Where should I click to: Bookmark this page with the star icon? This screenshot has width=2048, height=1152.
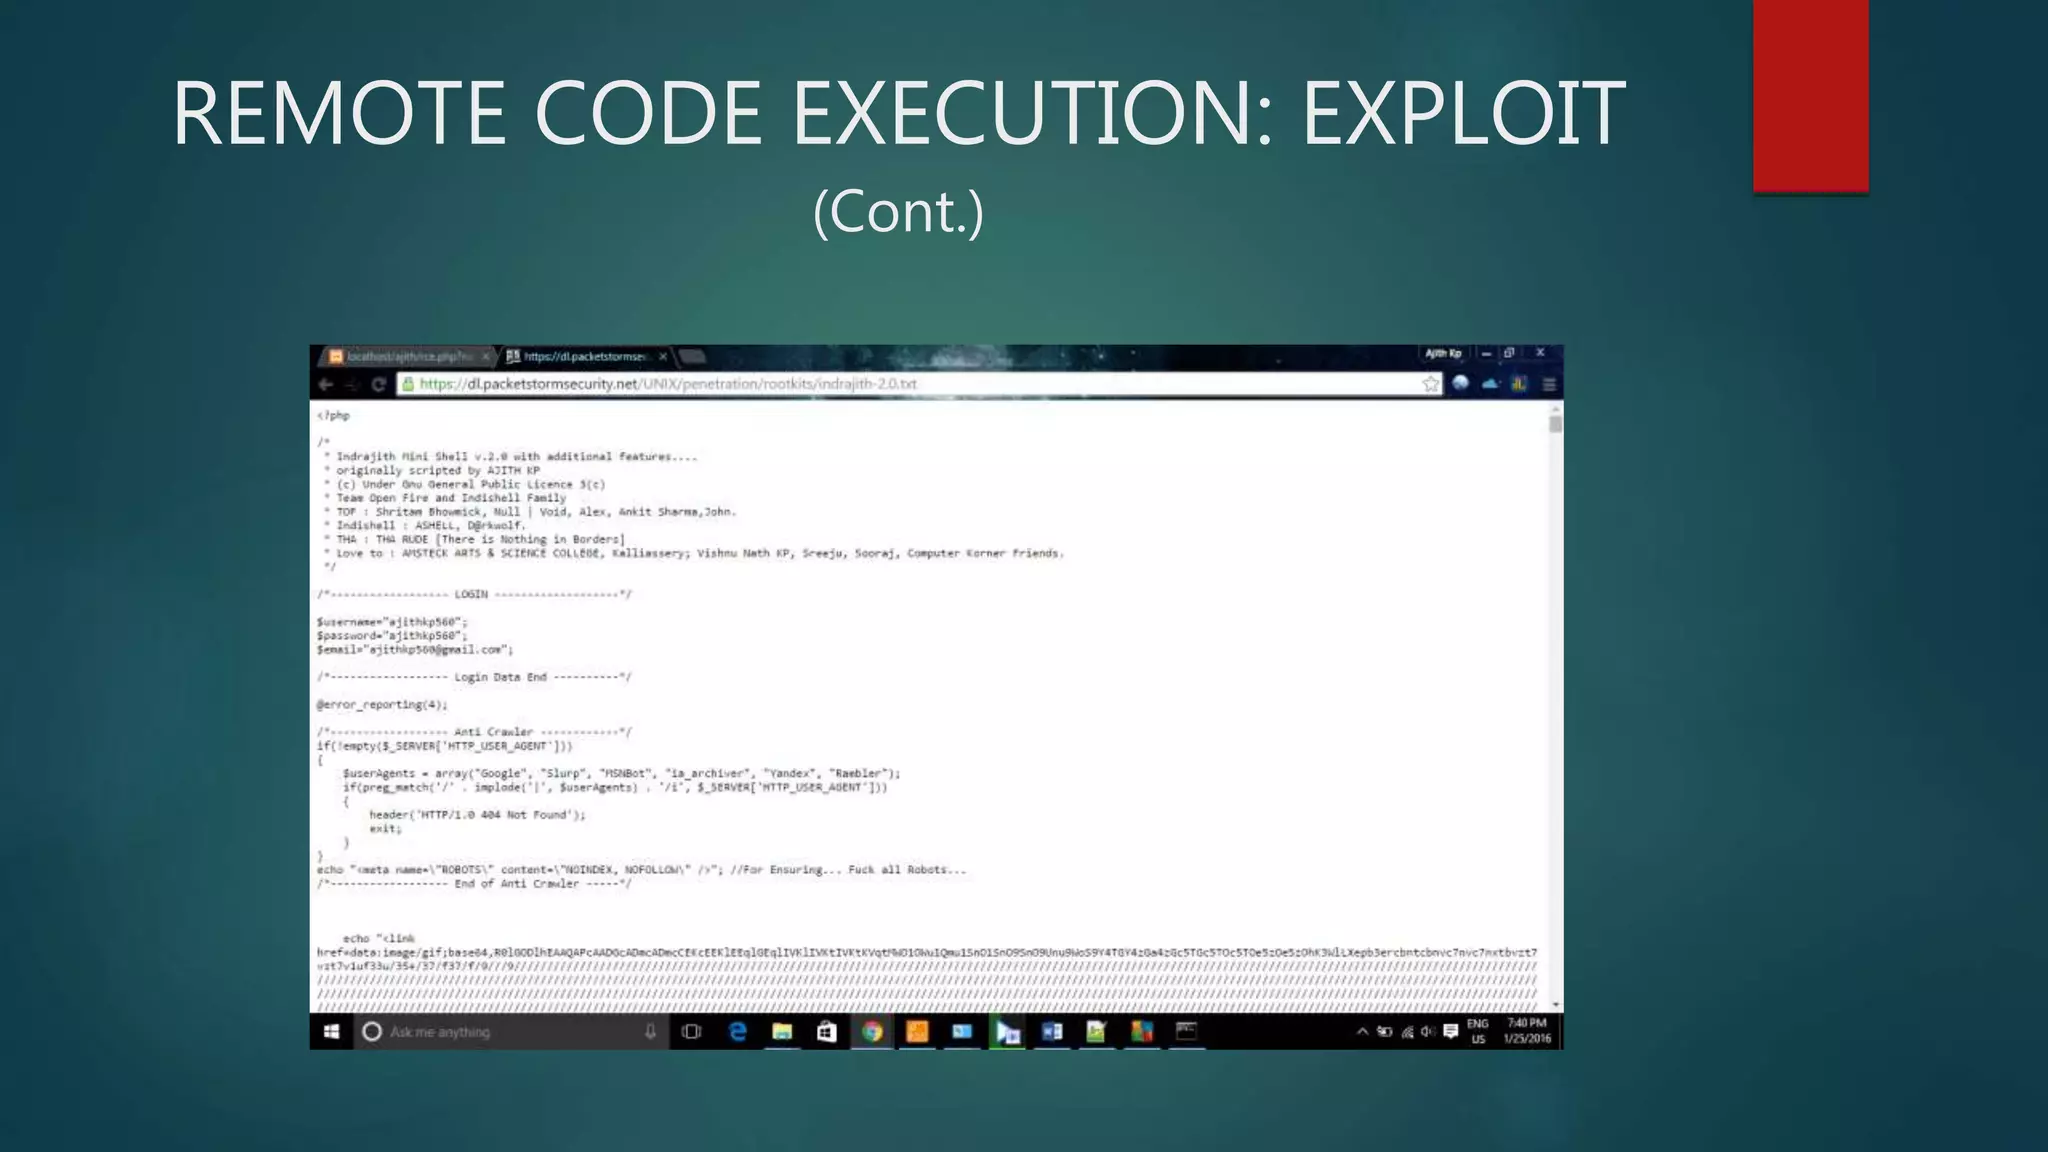1430,384
